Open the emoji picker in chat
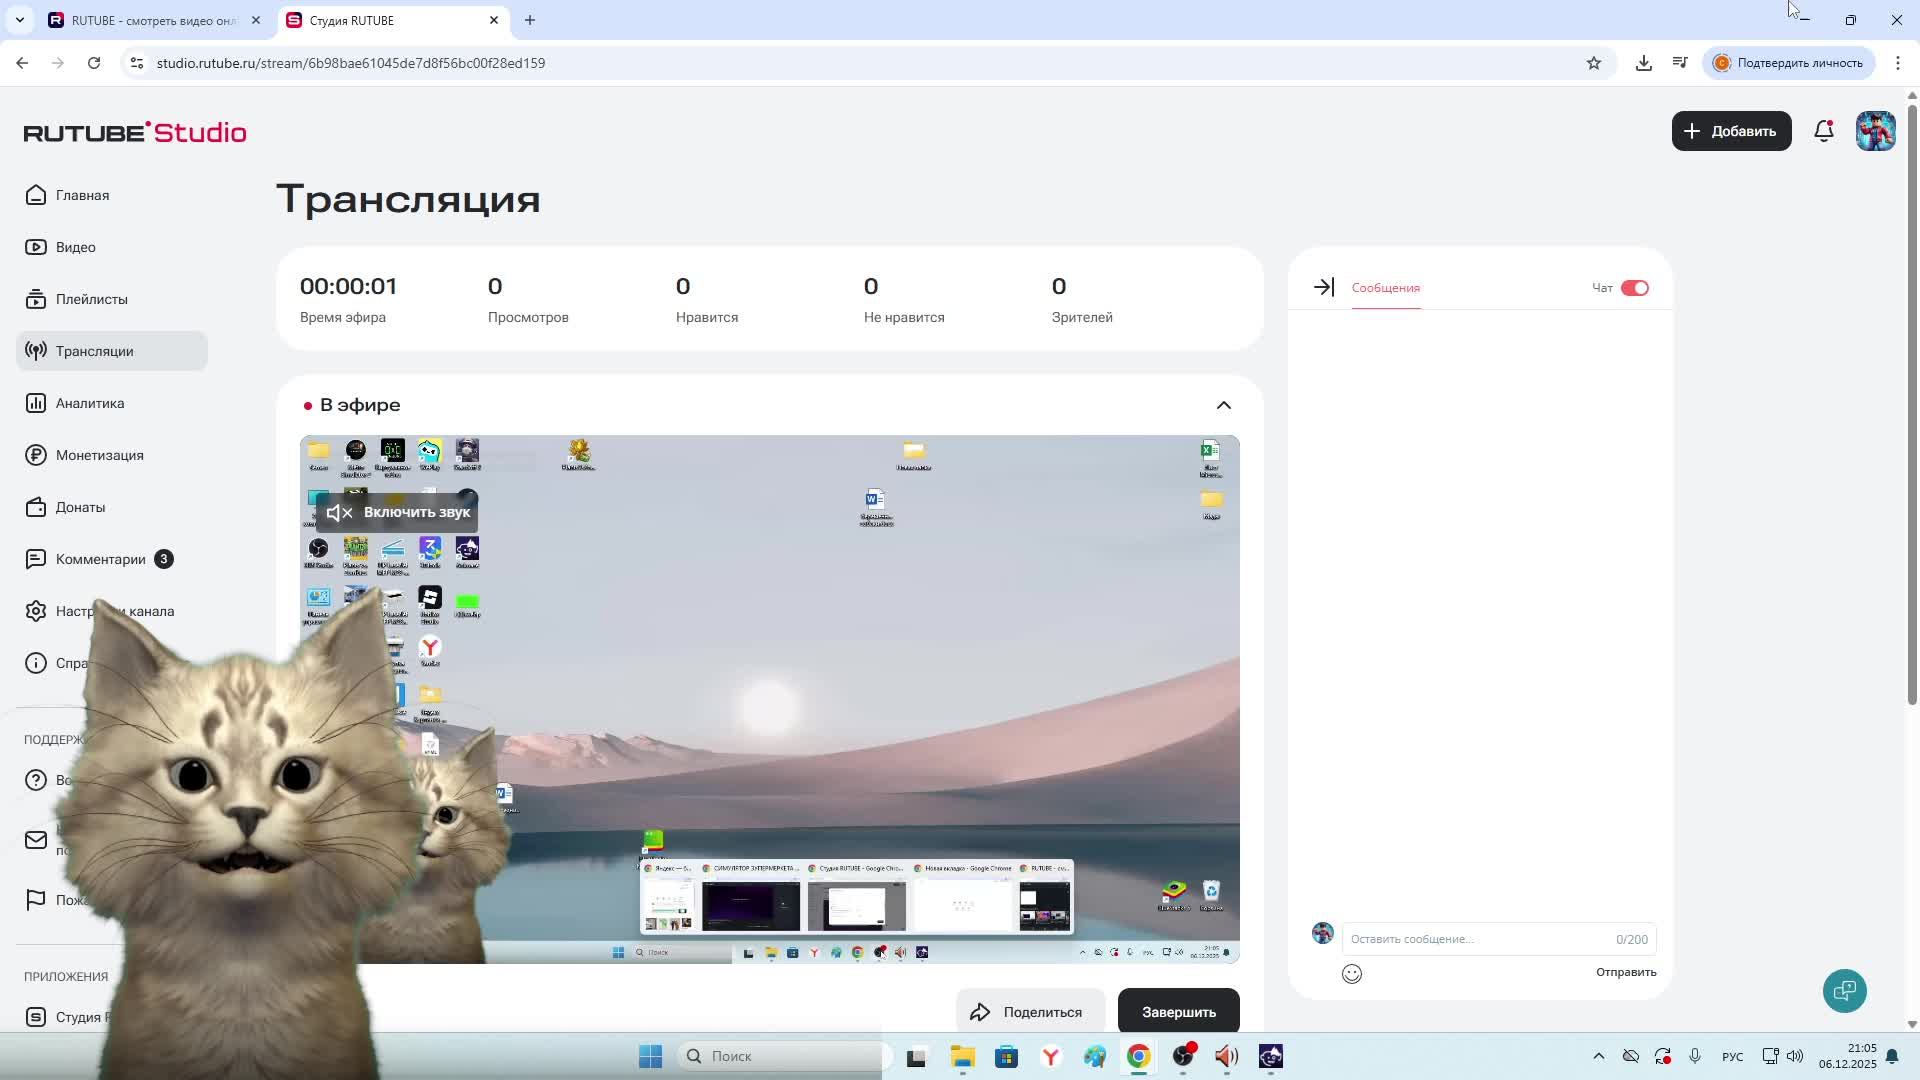 pyautogui.click(x=1351, y=974)
